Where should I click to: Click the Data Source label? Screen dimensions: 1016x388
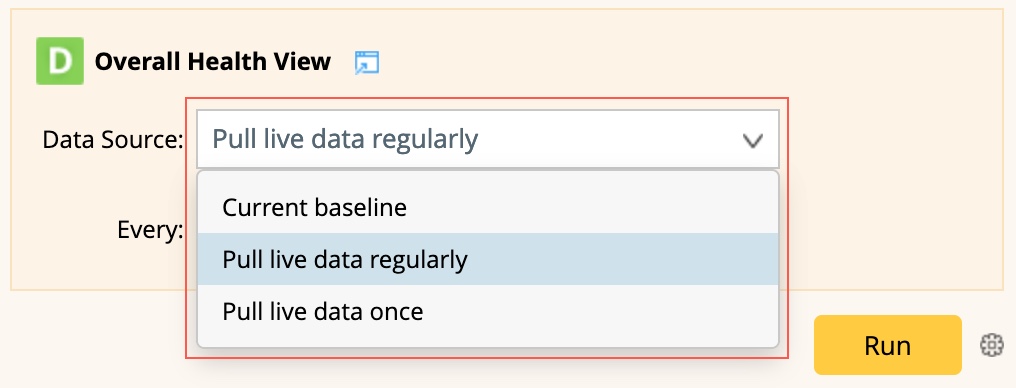coord(113,139)
